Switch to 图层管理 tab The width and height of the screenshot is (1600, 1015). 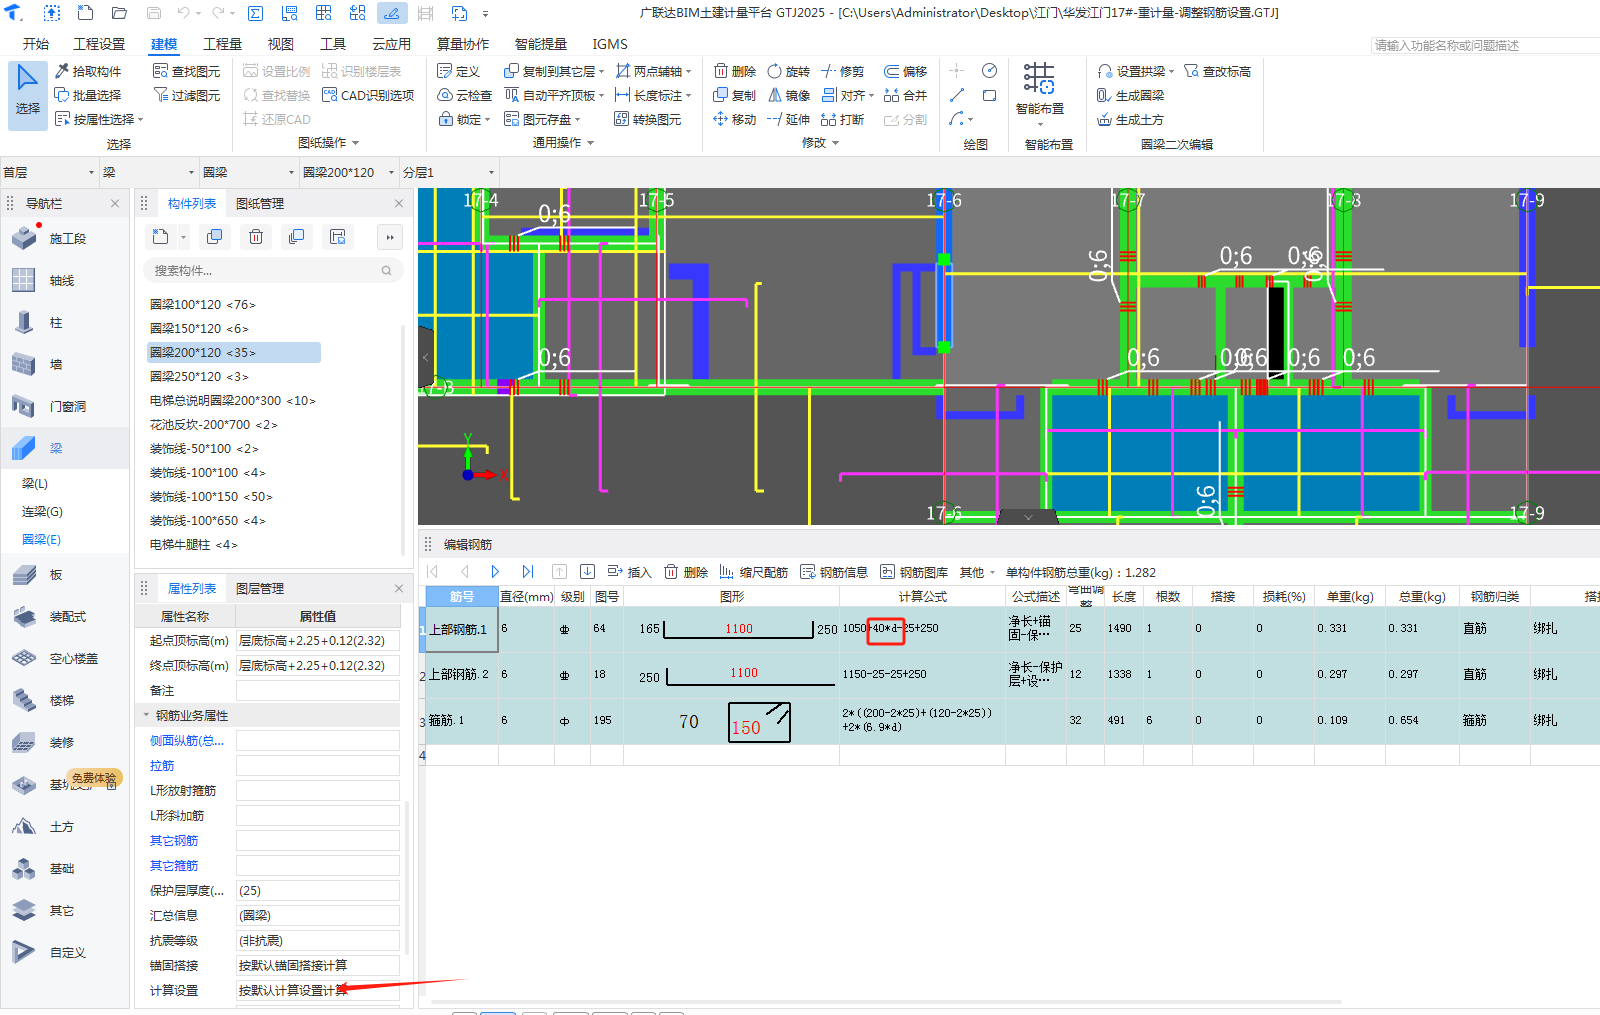tap(260, 588)
